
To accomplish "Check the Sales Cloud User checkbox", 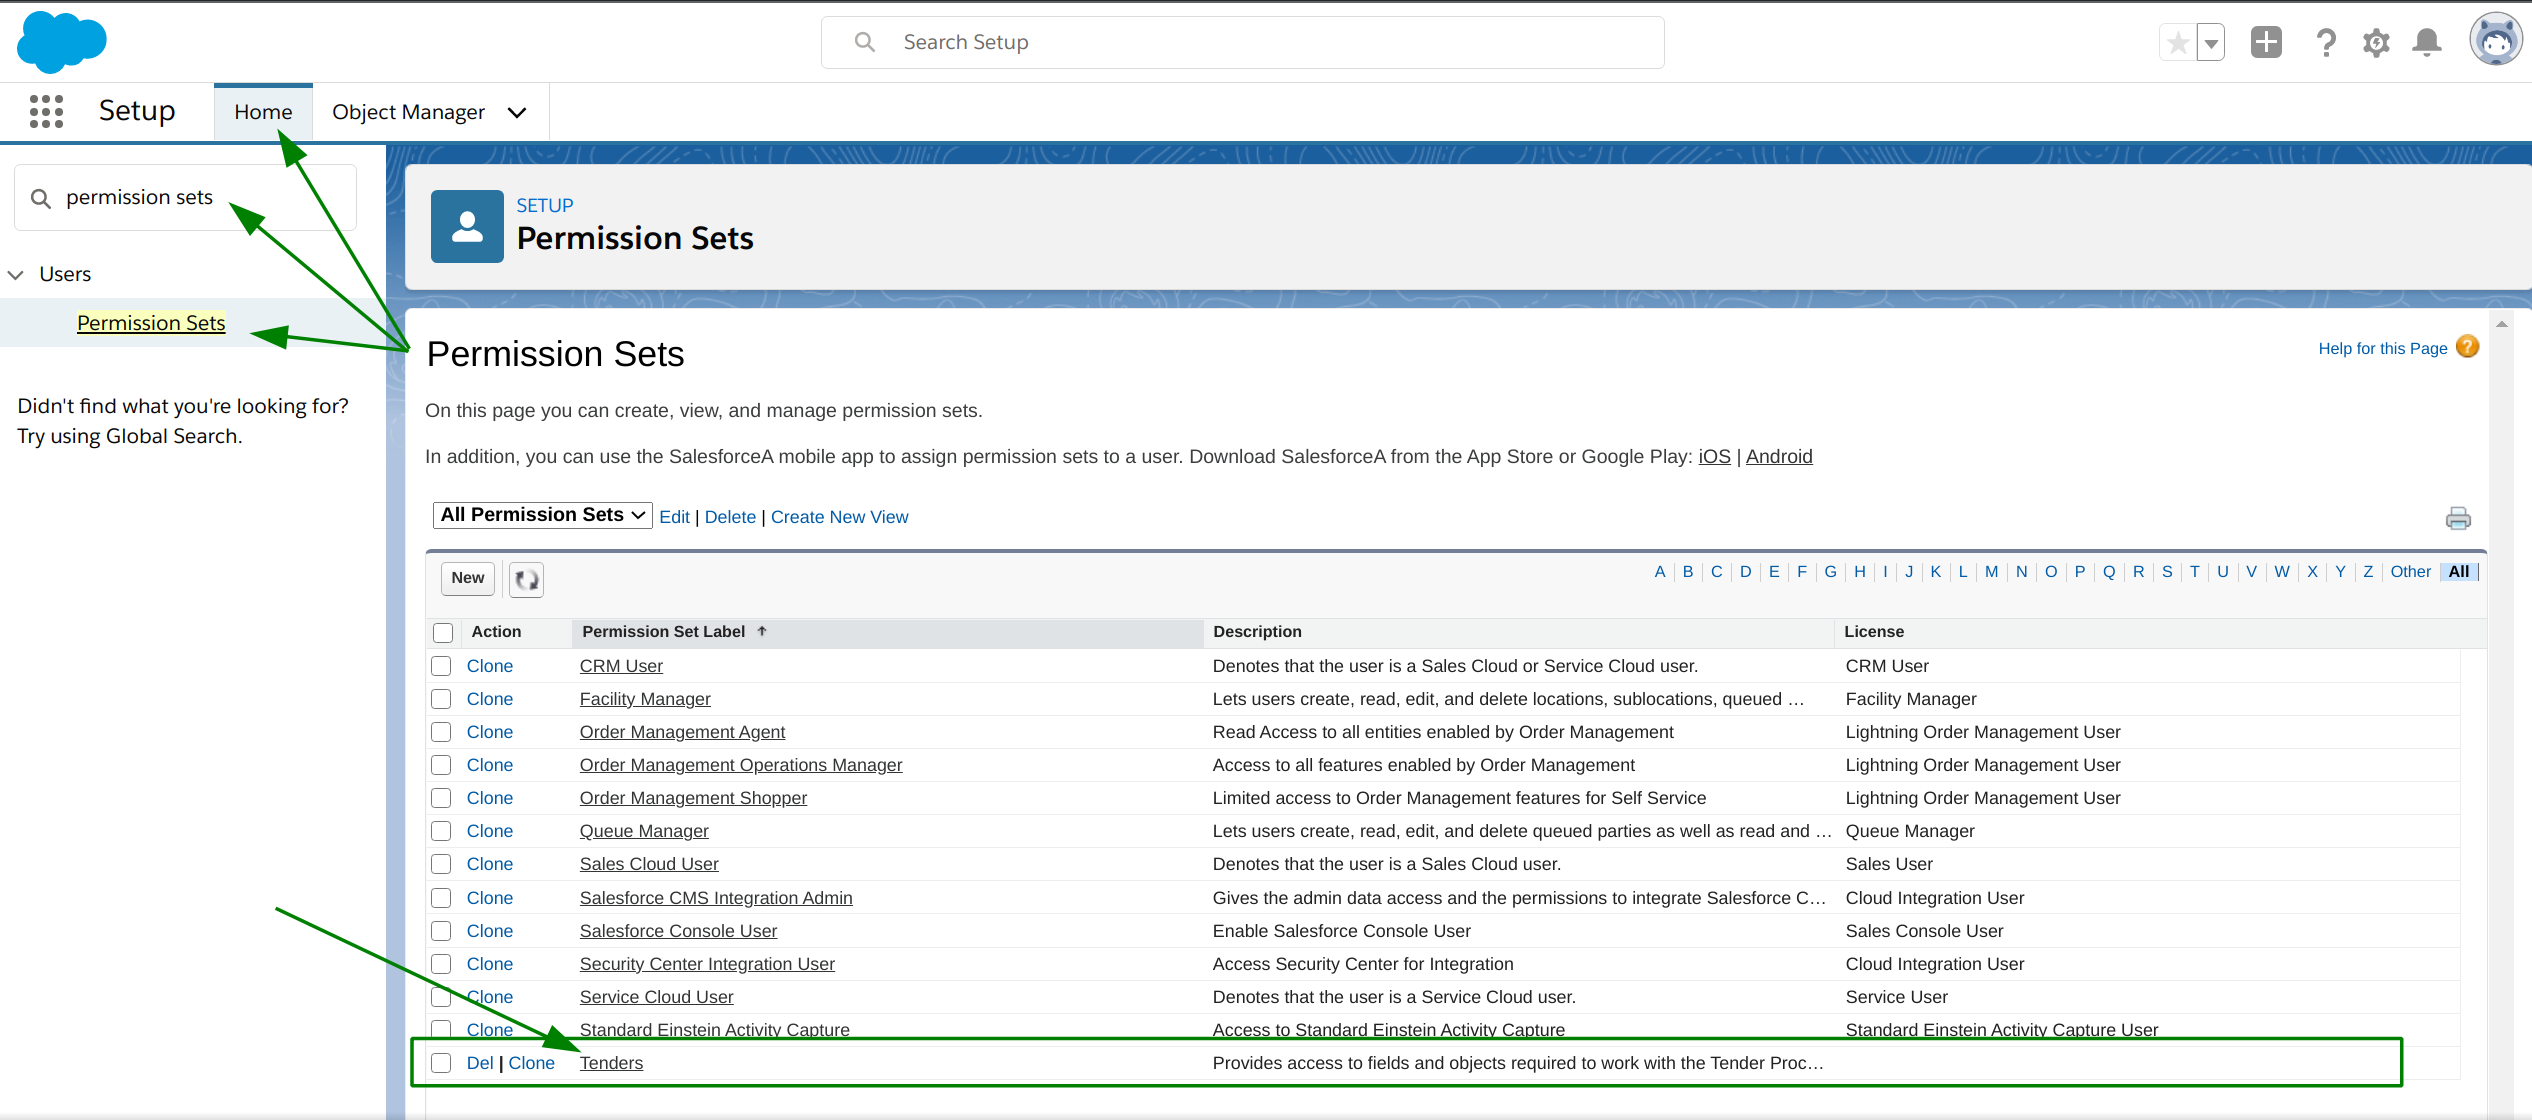I will click(x=441, y=864).
